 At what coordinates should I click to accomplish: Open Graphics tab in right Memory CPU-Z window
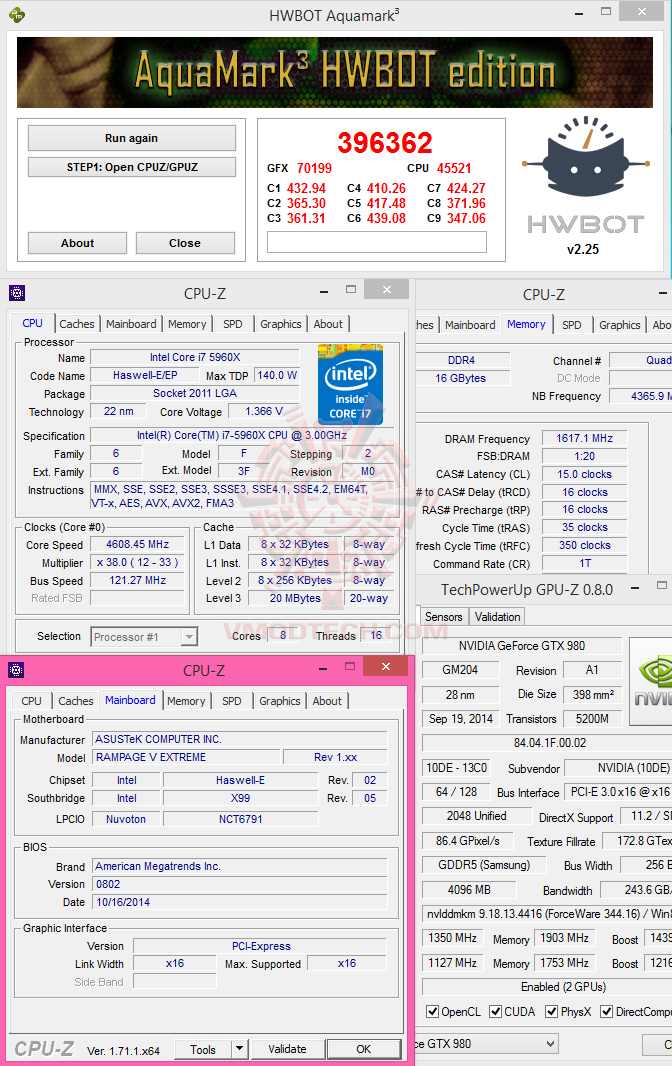[620, 324]
